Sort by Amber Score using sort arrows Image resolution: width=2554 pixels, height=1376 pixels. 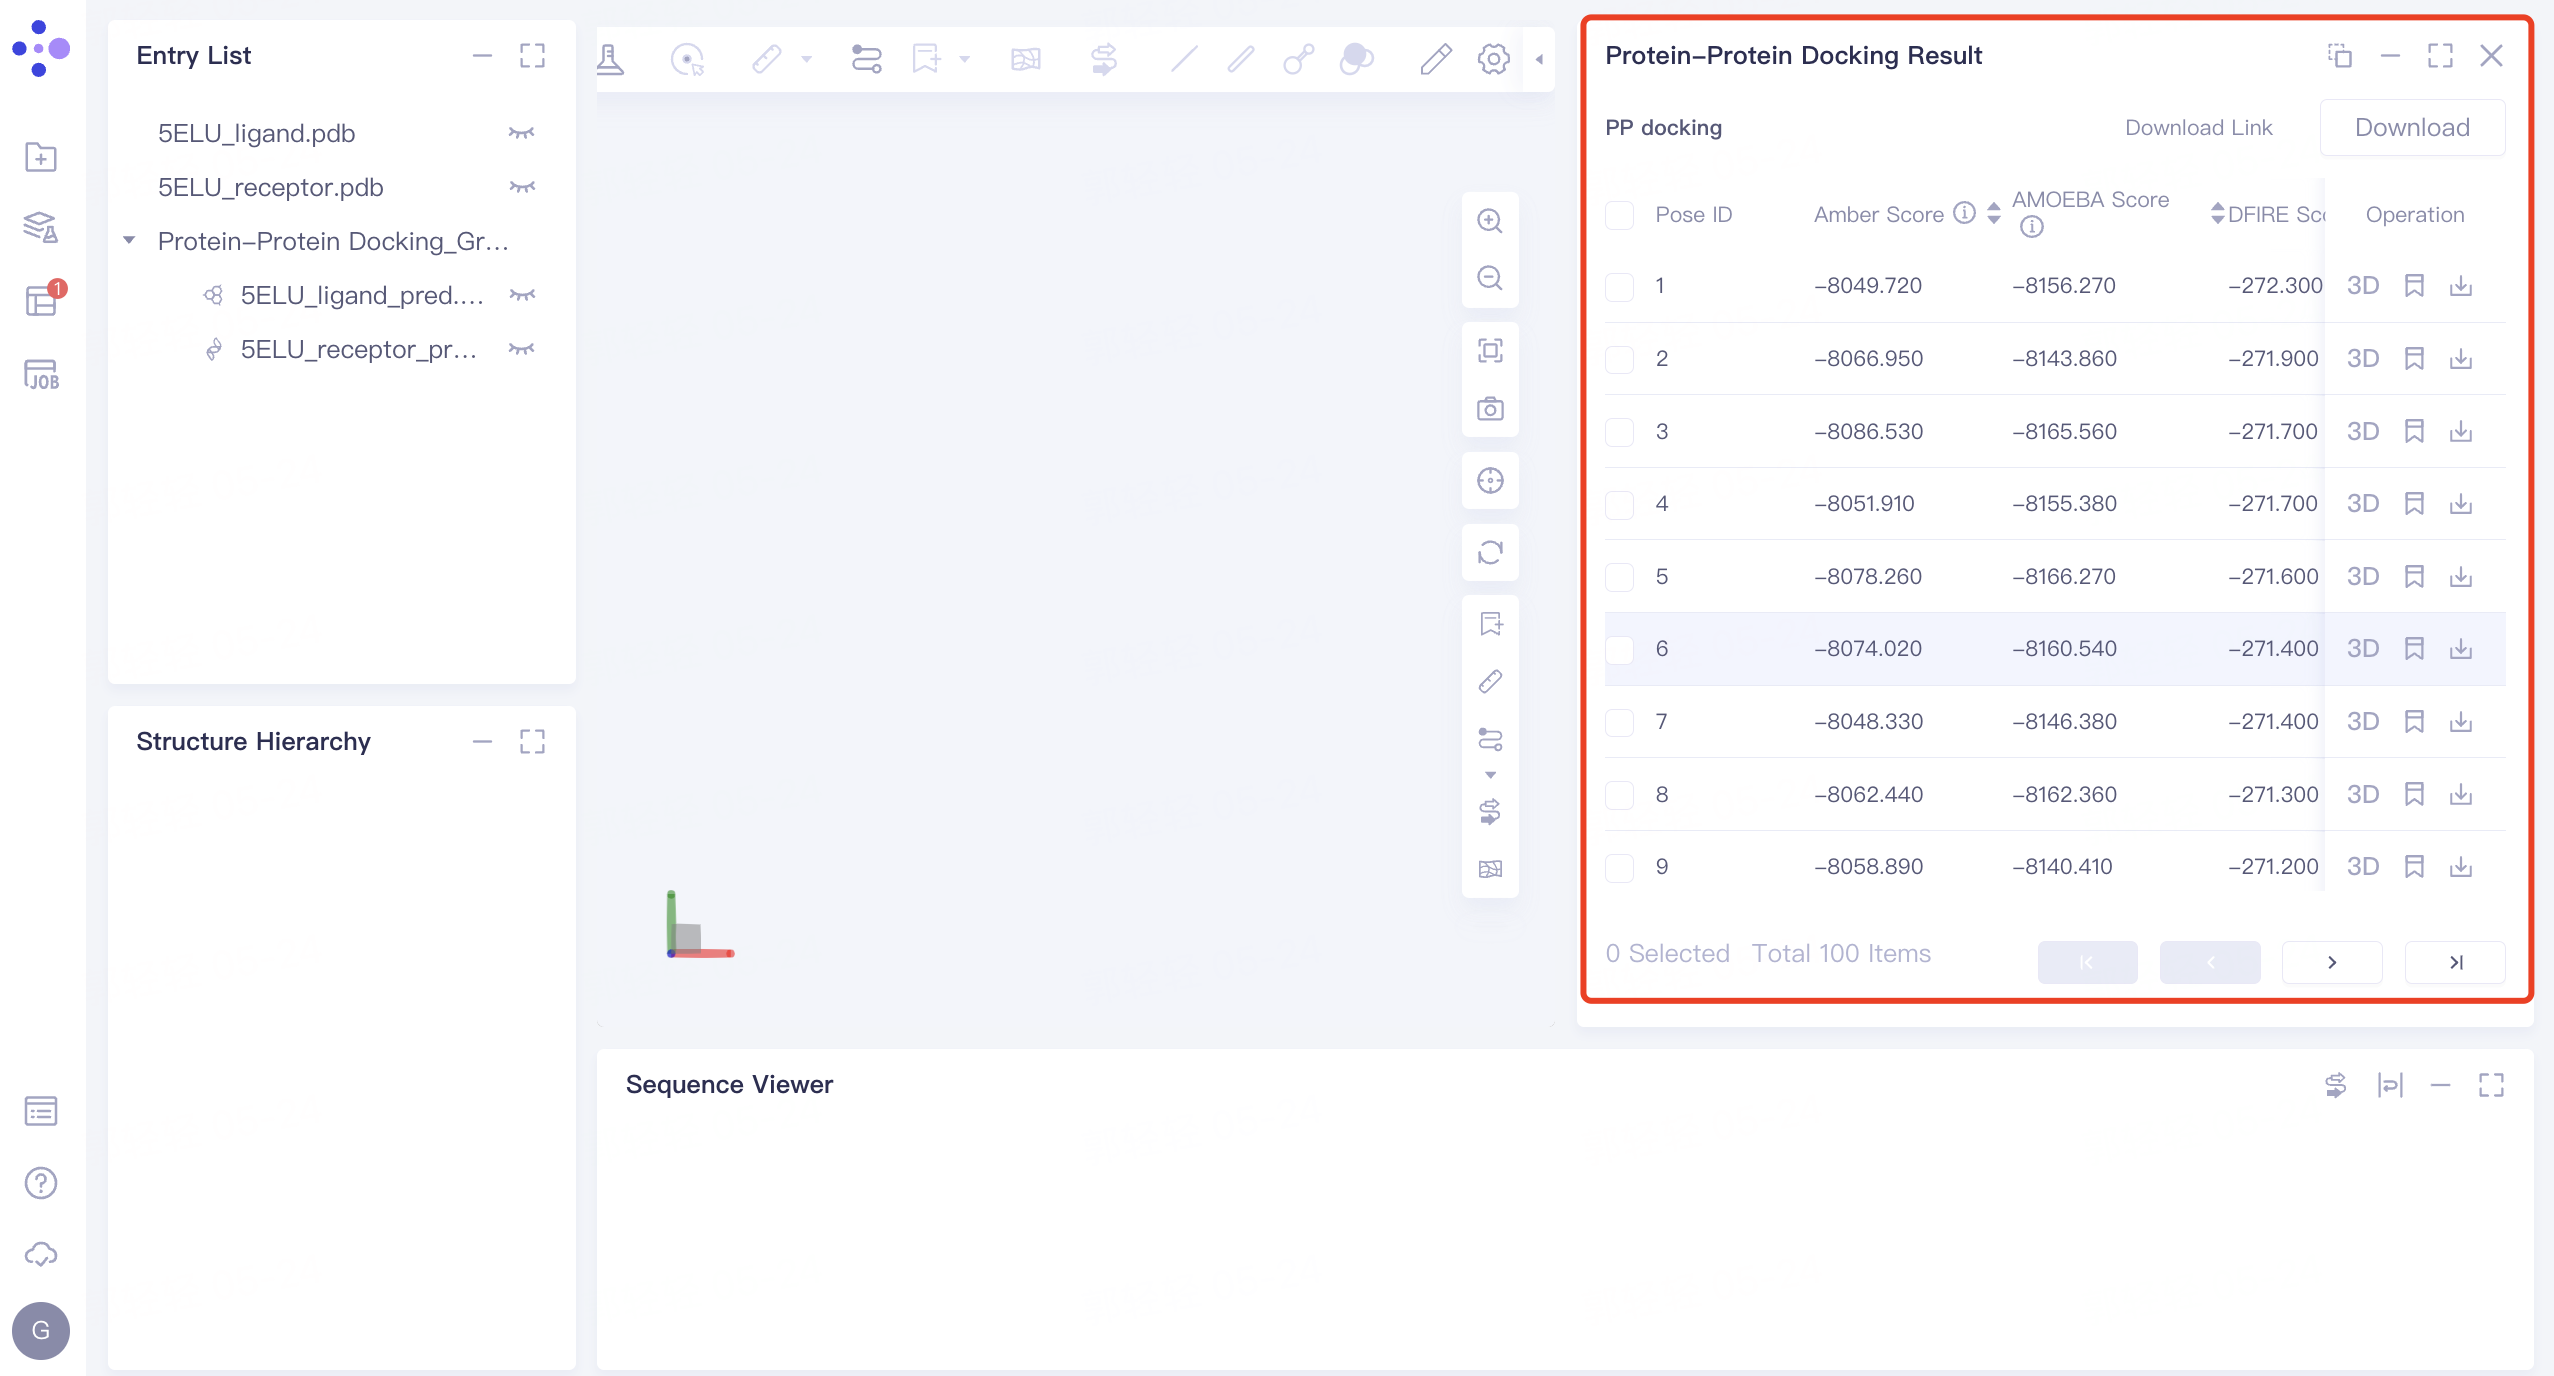tap(1994, 214)
